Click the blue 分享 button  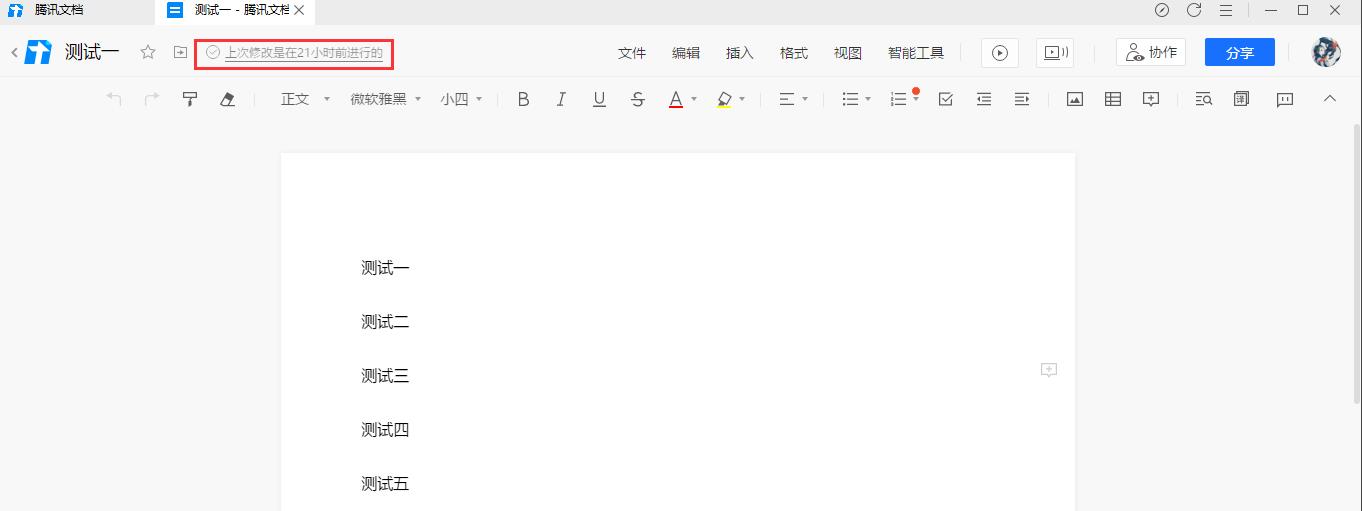(x=1240, y=53)
